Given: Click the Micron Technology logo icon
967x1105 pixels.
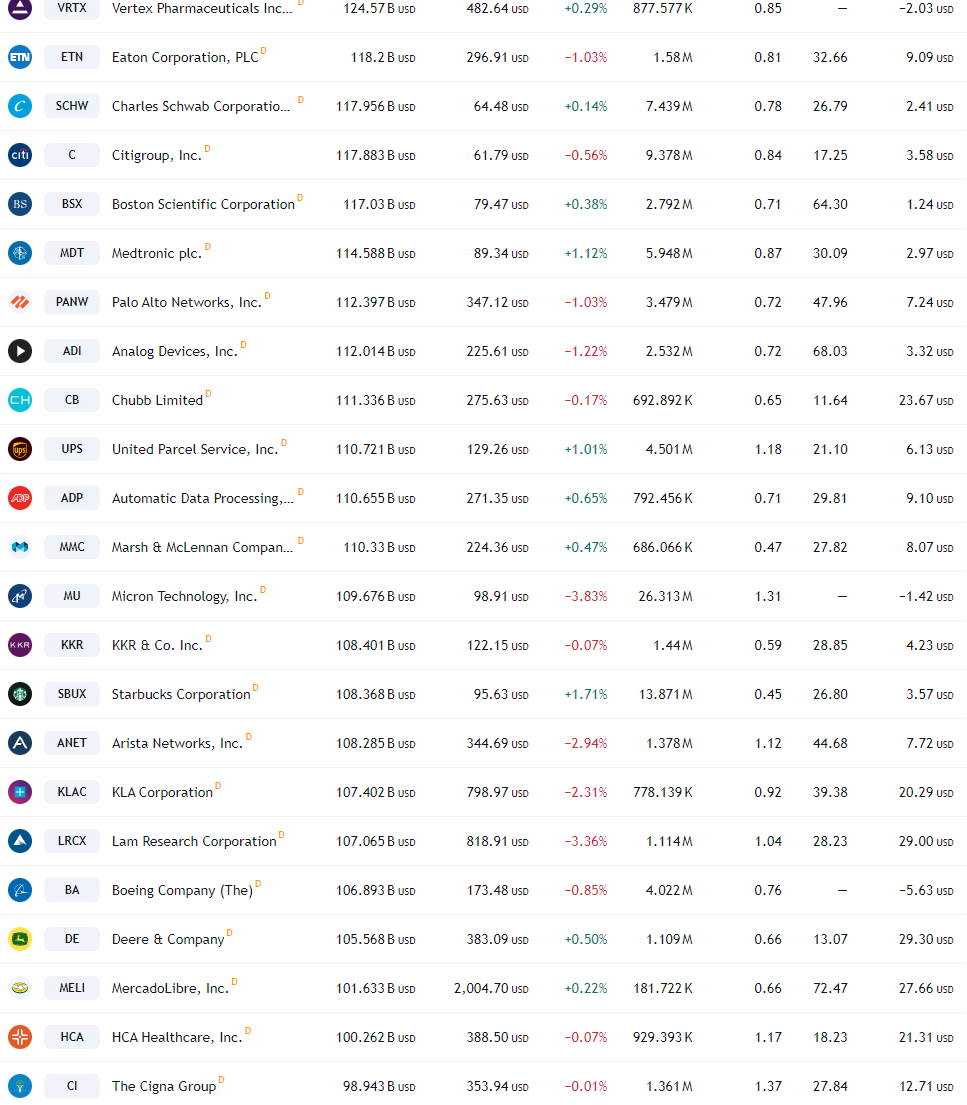Looking at the screenshot, I should pos(20,596).
